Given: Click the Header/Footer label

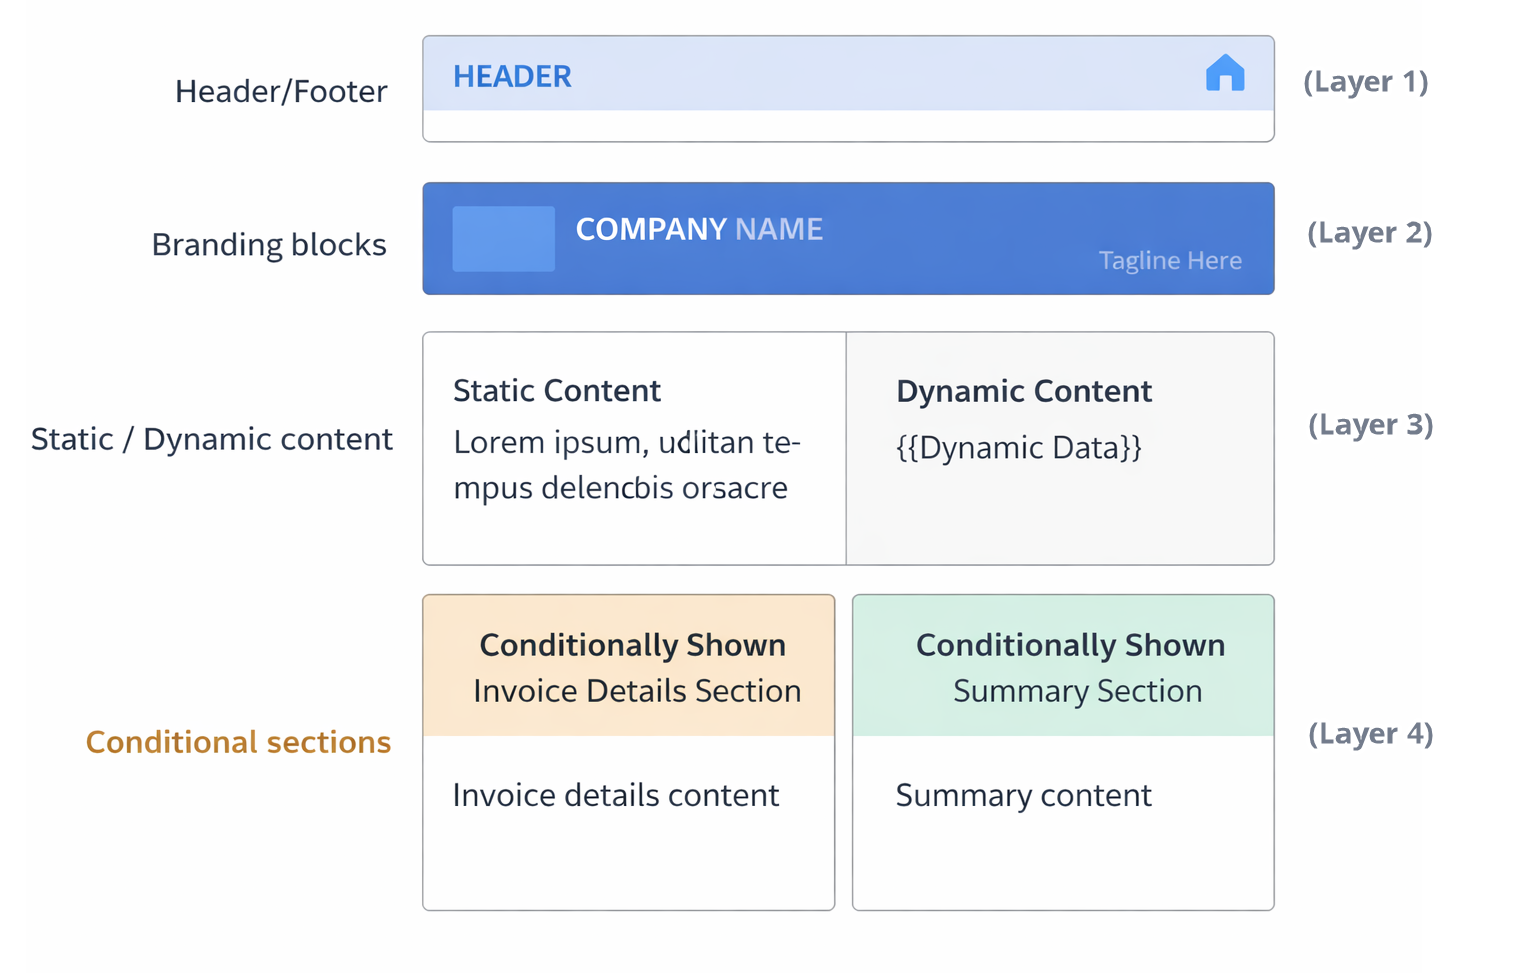Looking at the screenshot, I should (281, 91).
